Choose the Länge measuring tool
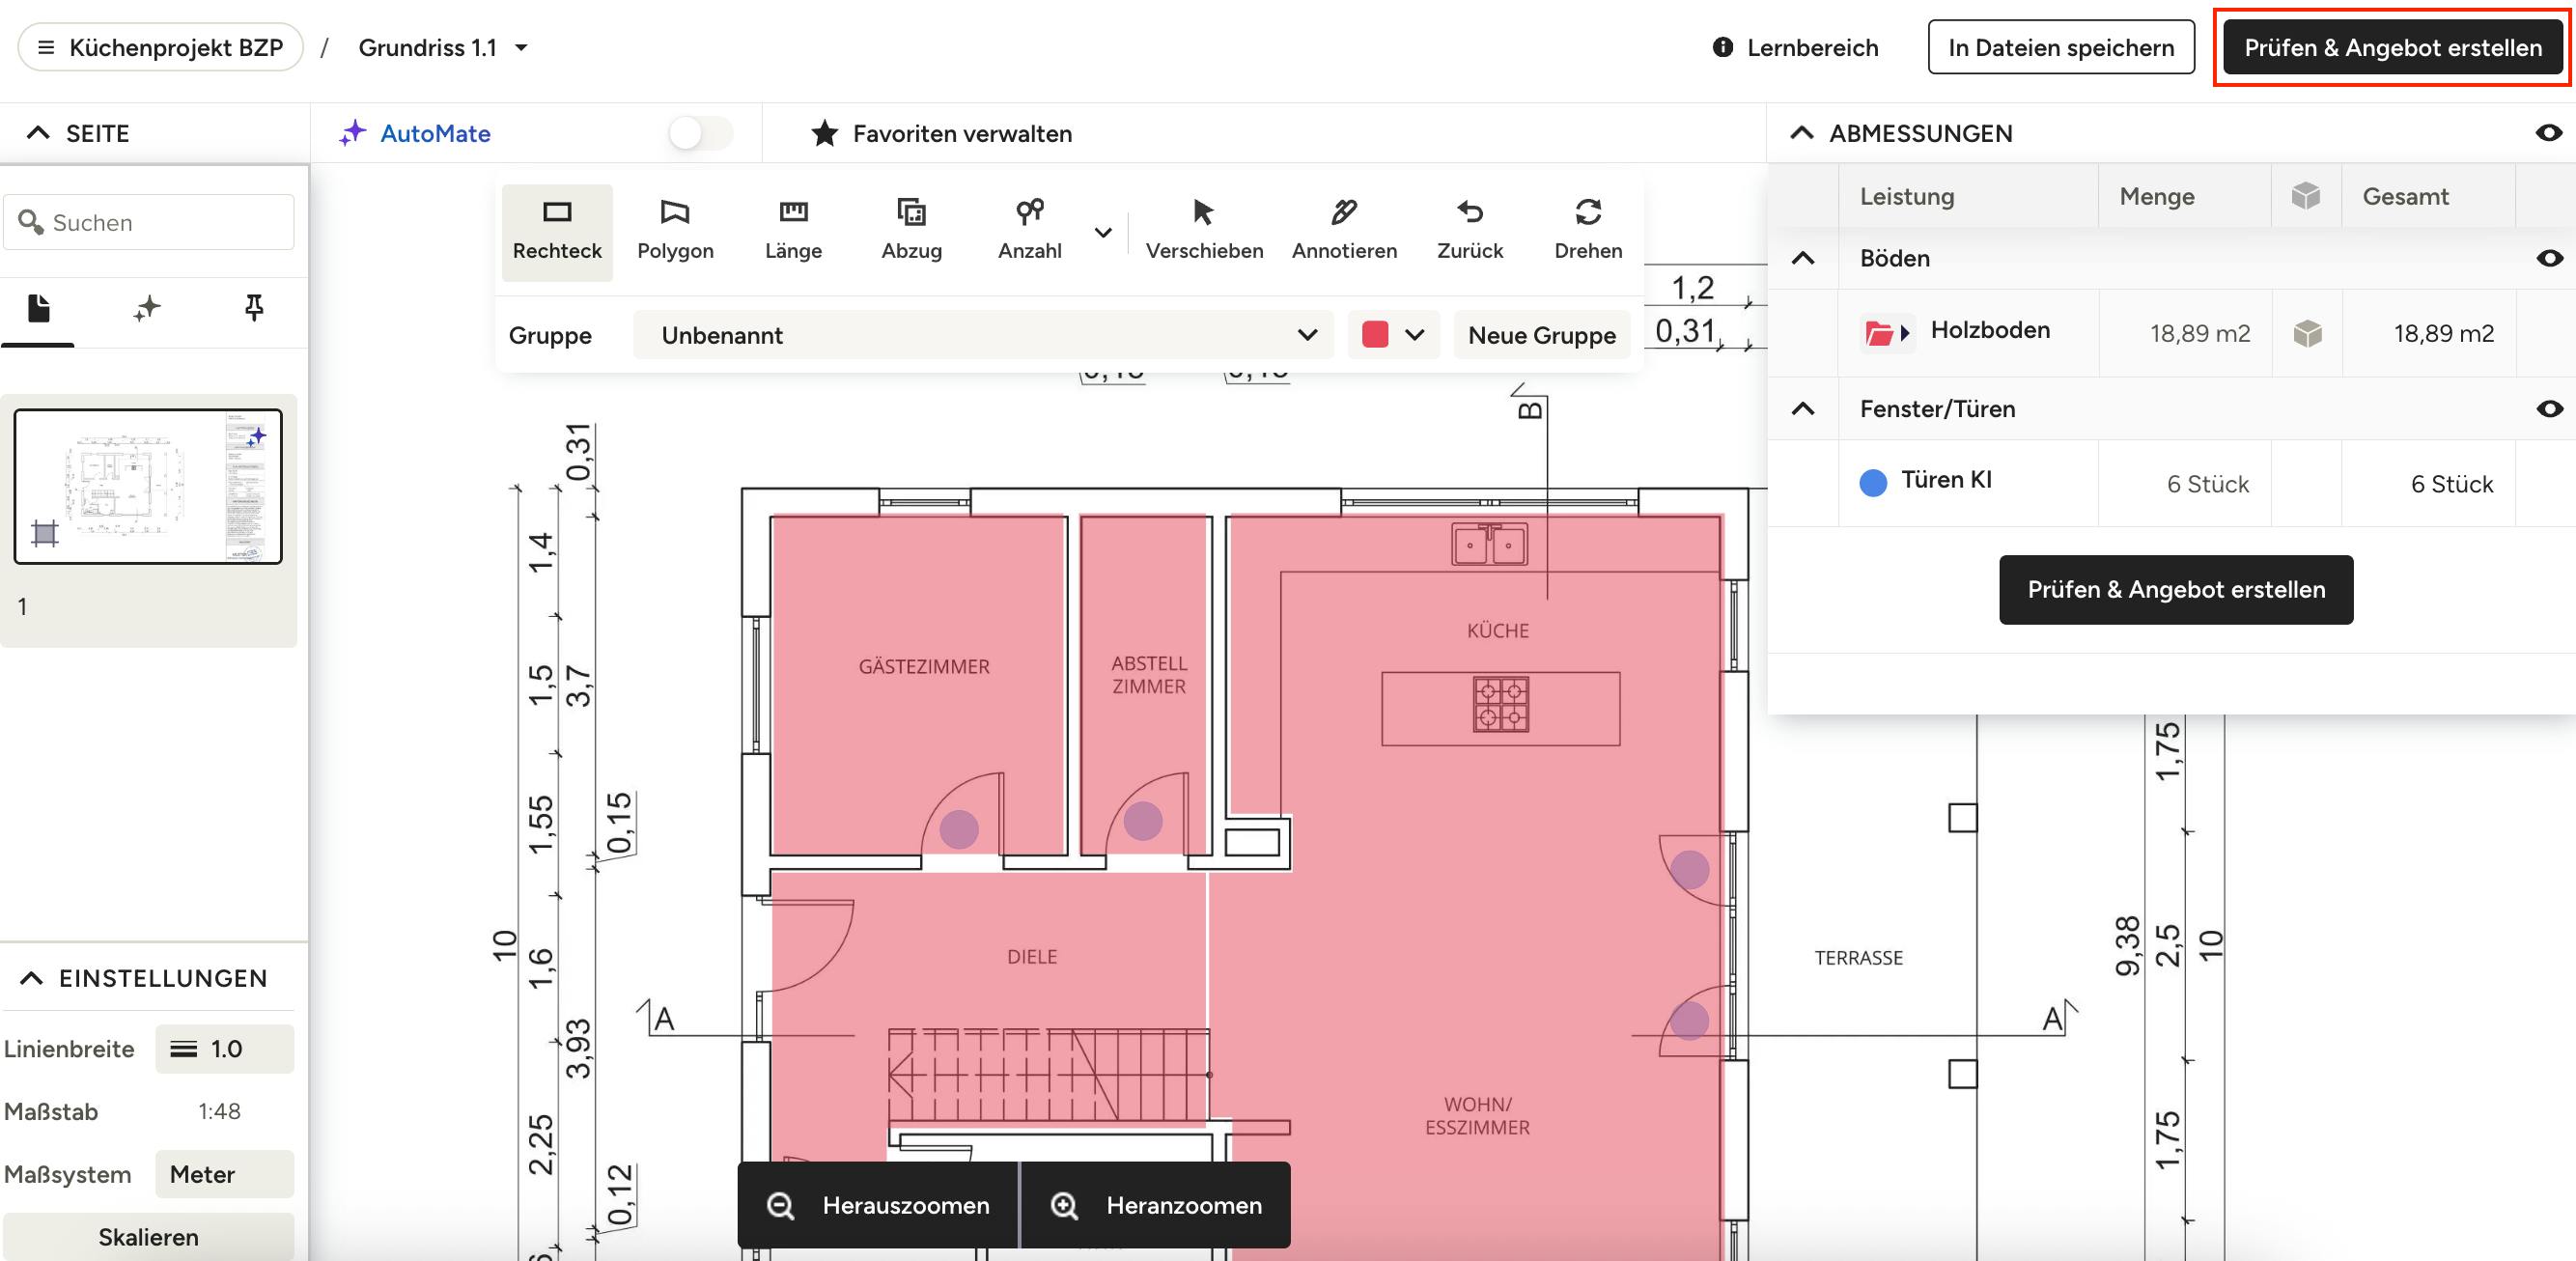 (793, 231)
